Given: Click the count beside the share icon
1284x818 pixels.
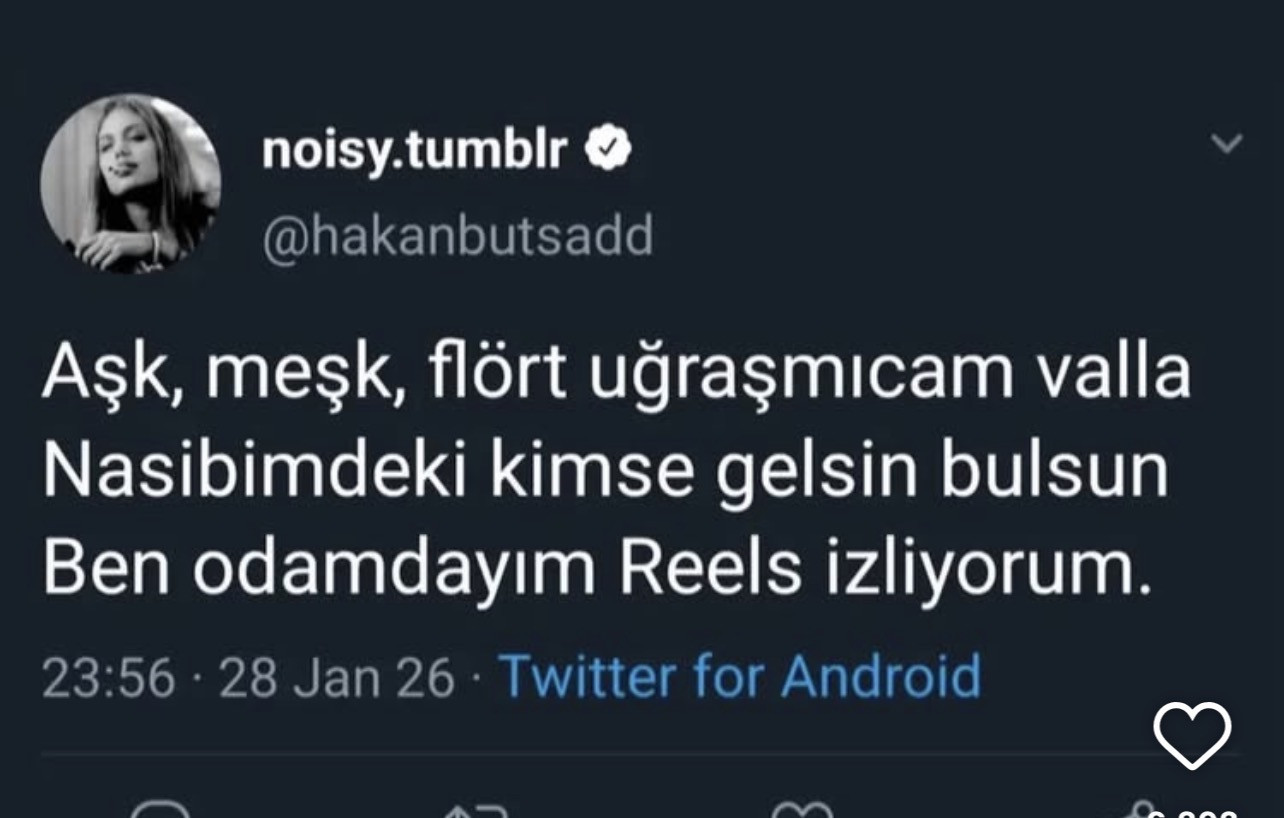Looking at the screenshot, I should [x=1200, y=812].
